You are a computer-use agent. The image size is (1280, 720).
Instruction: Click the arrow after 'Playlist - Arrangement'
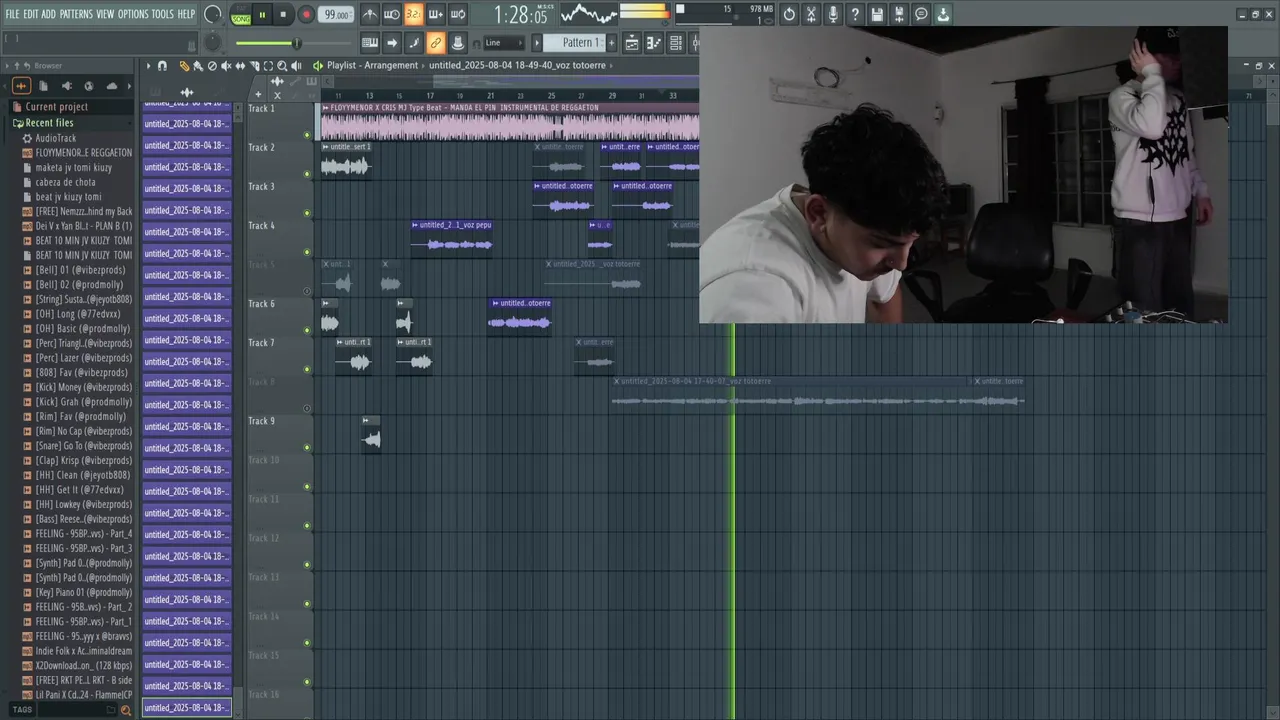(424, 66)
